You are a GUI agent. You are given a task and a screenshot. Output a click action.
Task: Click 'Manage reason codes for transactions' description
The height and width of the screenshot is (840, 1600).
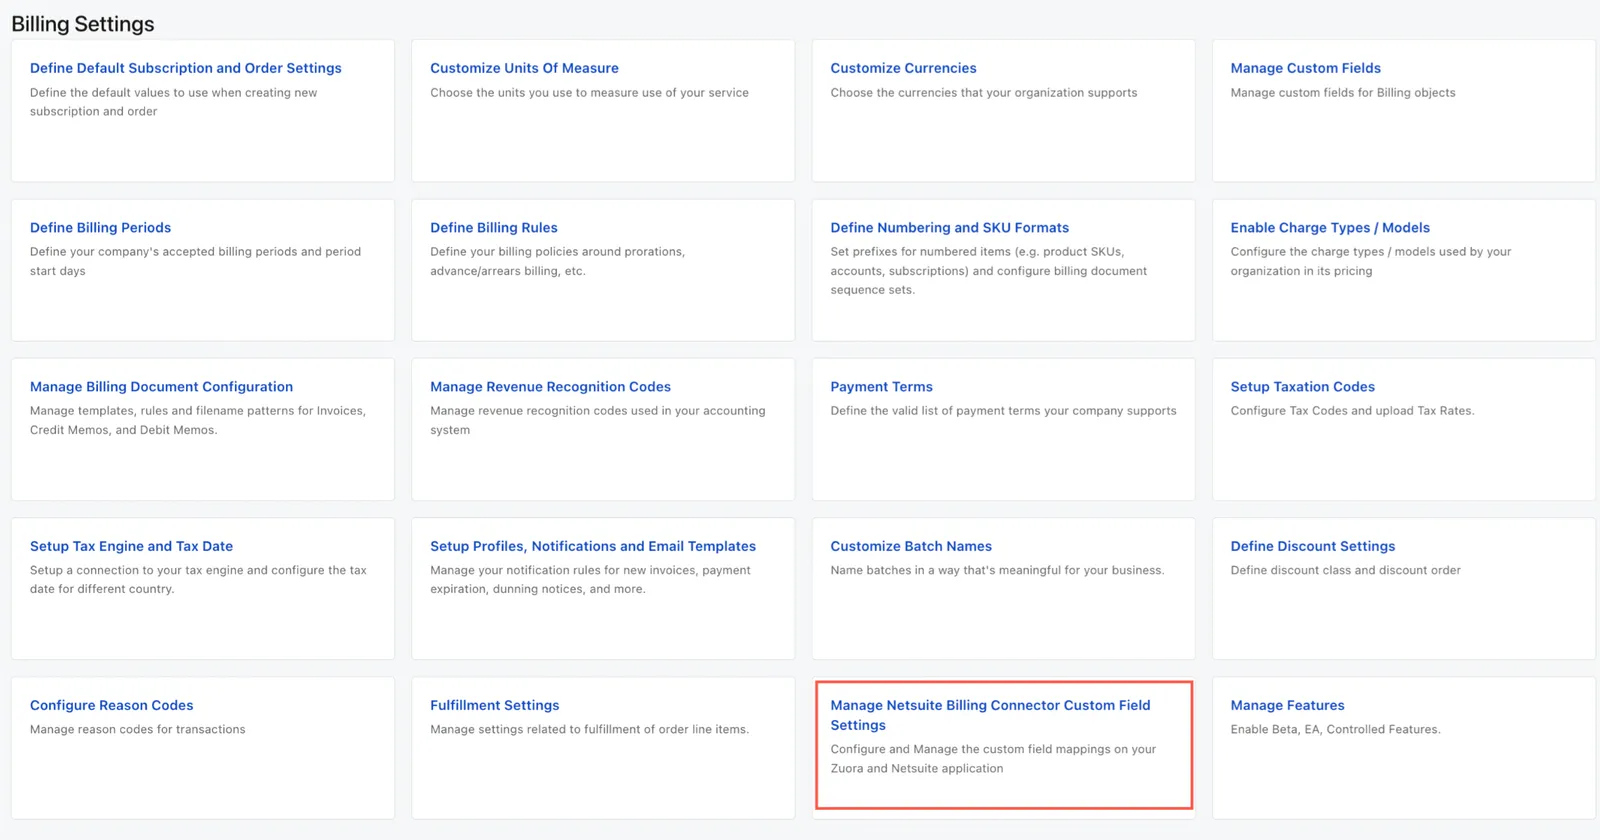pos(137,730)
